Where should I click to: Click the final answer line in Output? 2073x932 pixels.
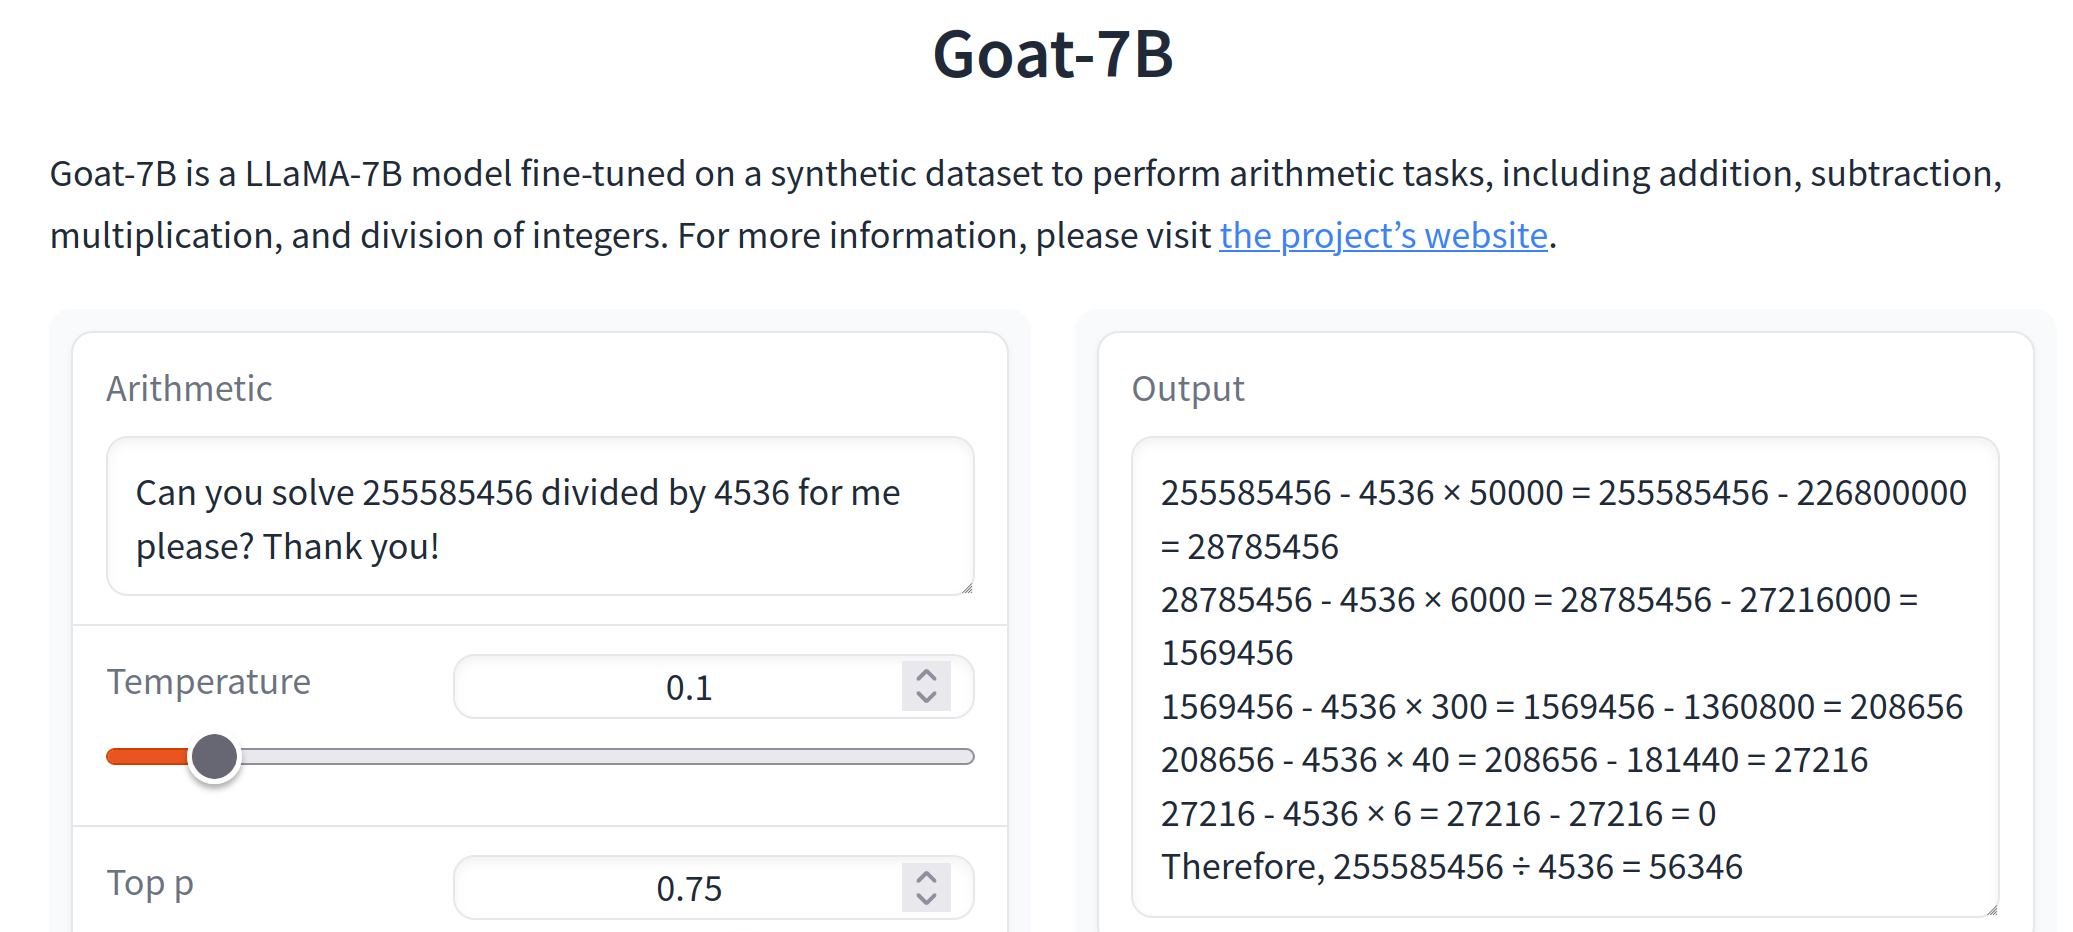pos(1452,867)
